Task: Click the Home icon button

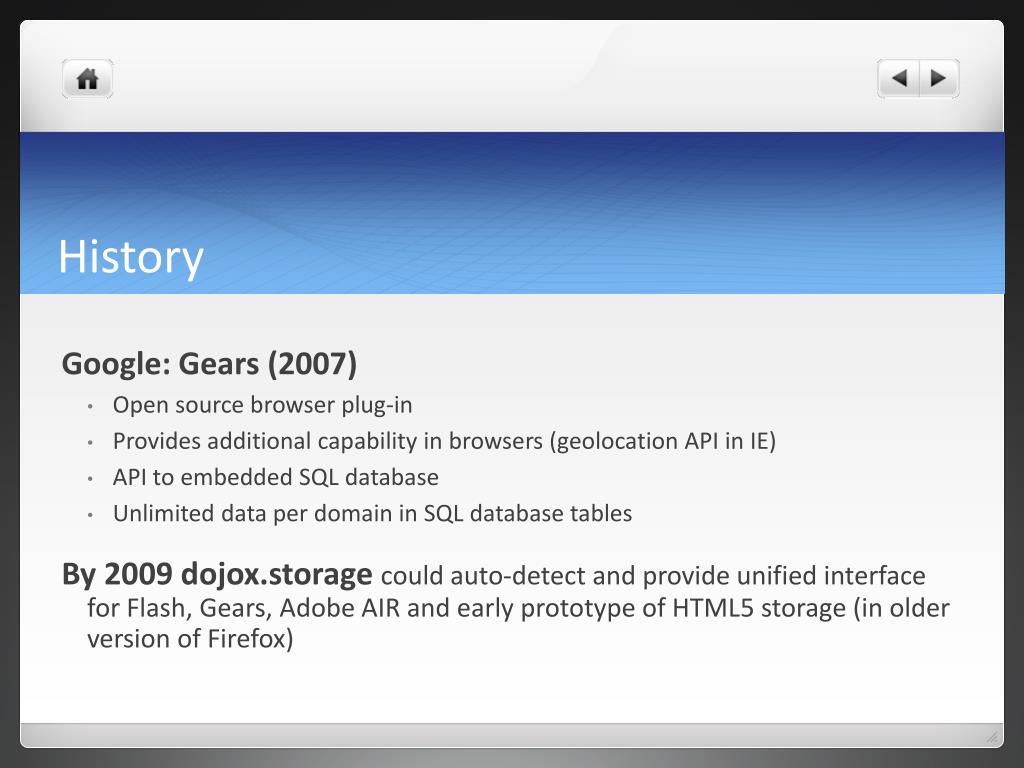Action: point(88,79)
